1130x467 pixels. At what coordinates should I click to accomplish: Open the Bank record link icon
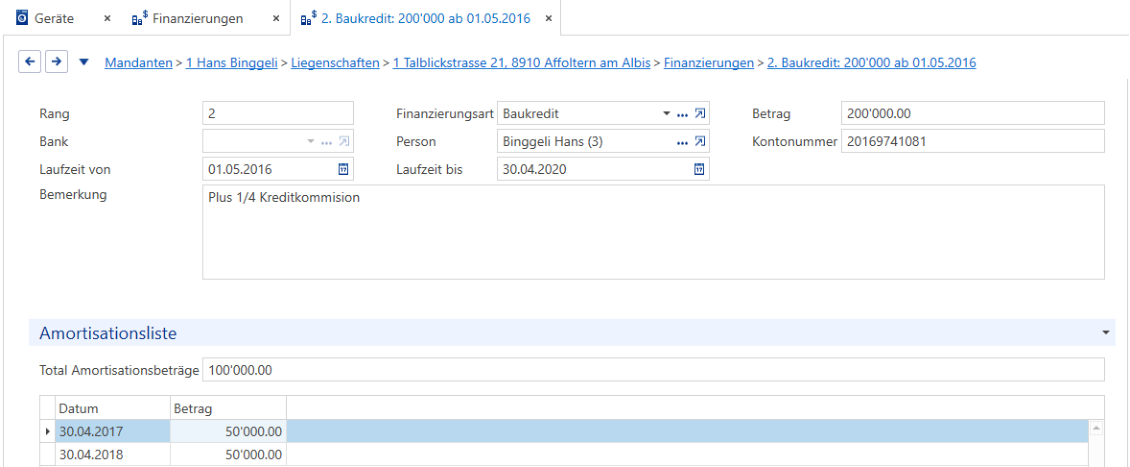pos(344,141)
